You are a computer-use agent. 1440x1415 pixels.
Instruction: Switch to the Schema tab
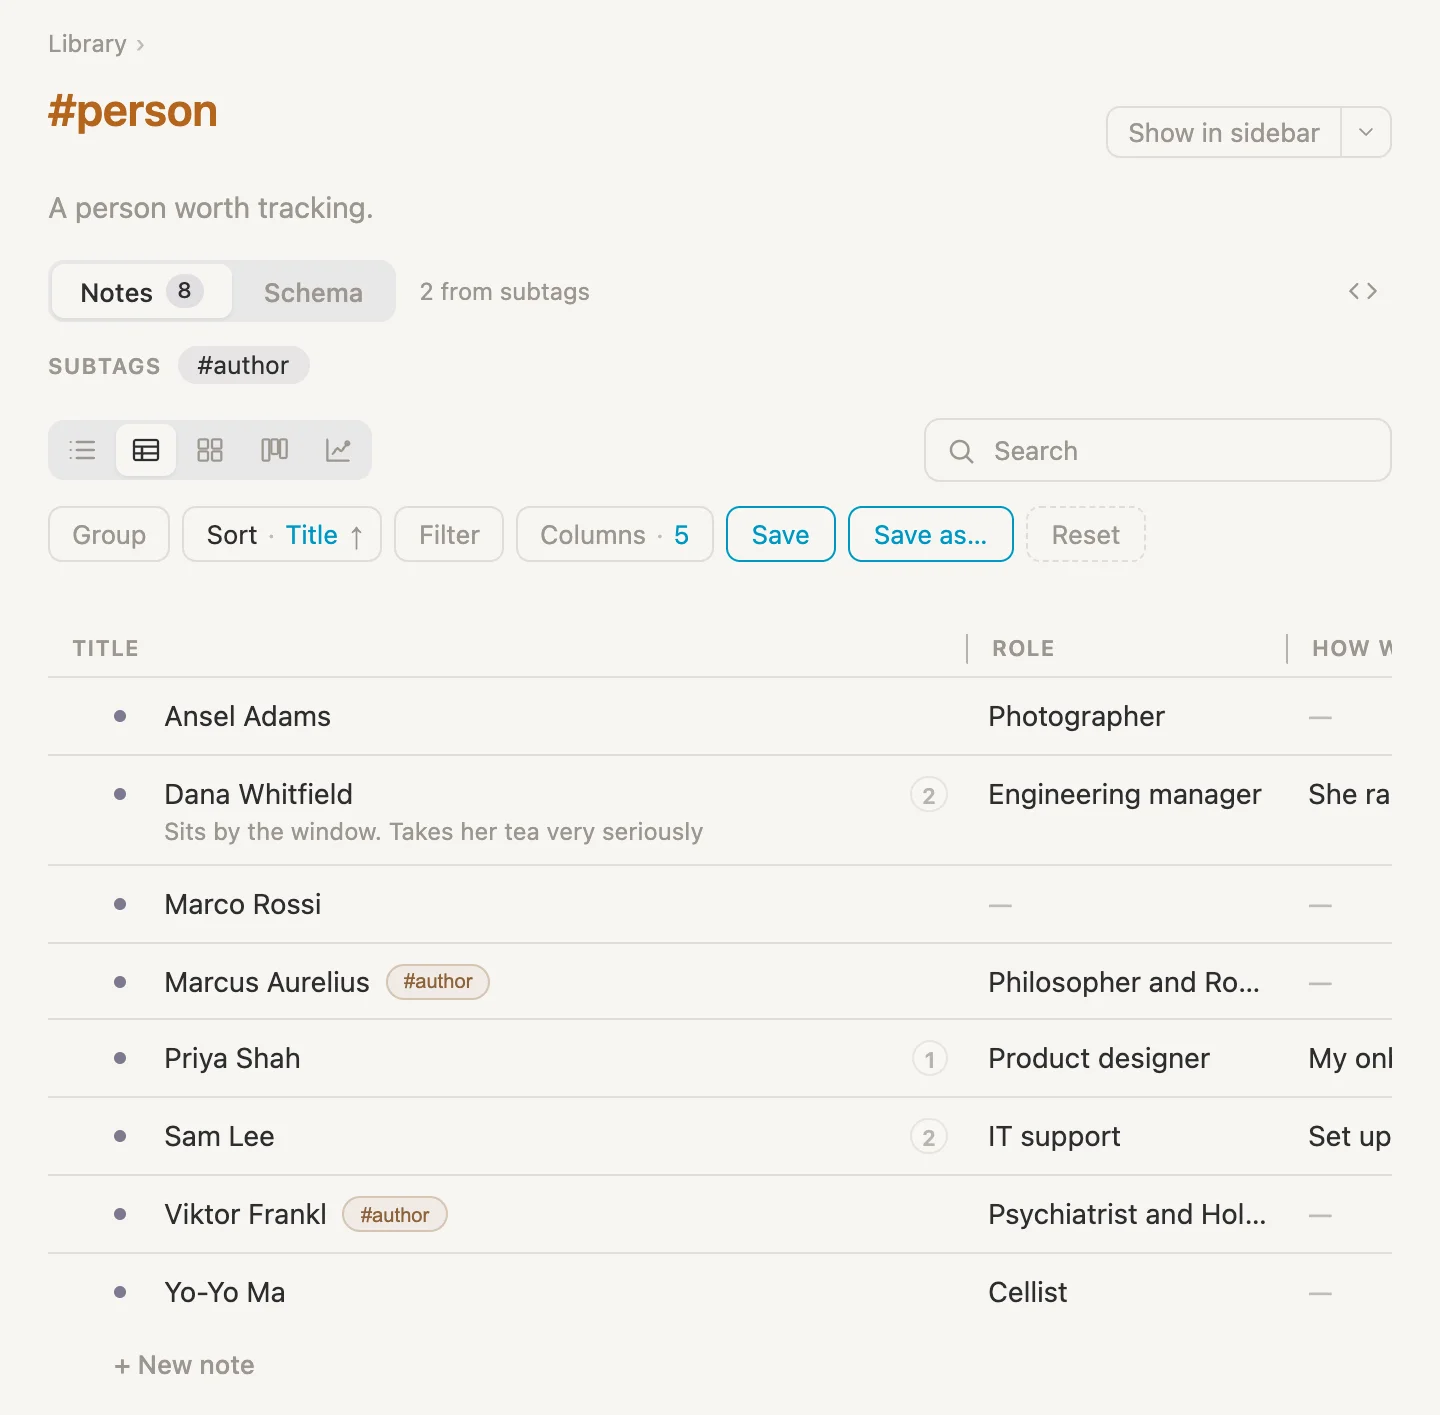point(313,292)
